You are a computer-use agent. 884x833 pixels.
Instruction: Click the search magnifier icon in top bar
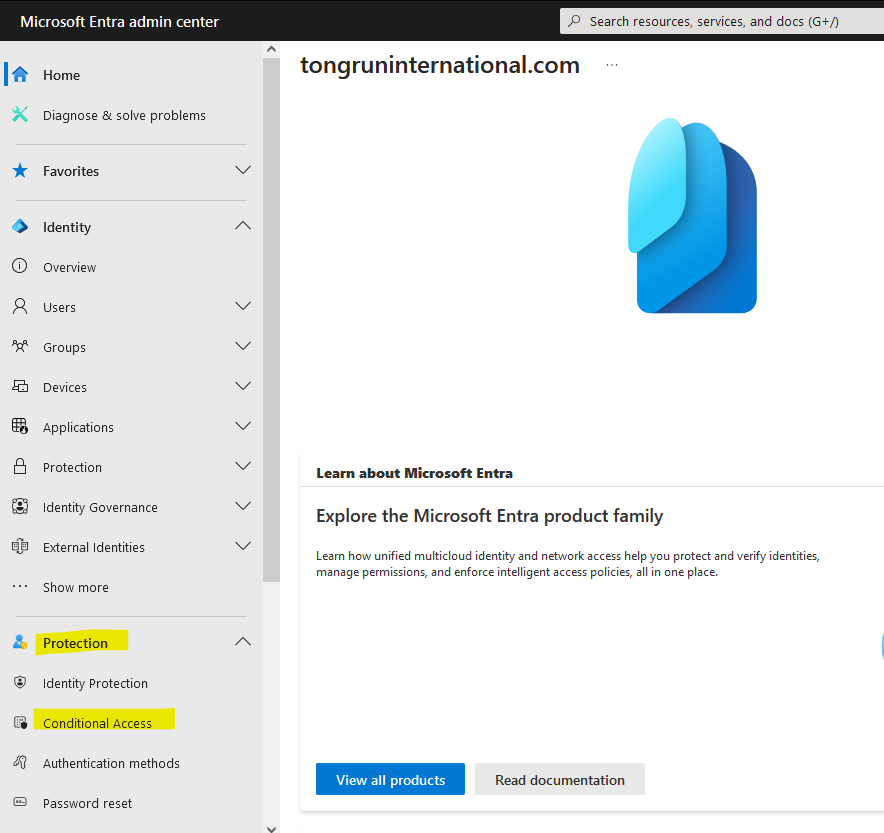(574, 21)
